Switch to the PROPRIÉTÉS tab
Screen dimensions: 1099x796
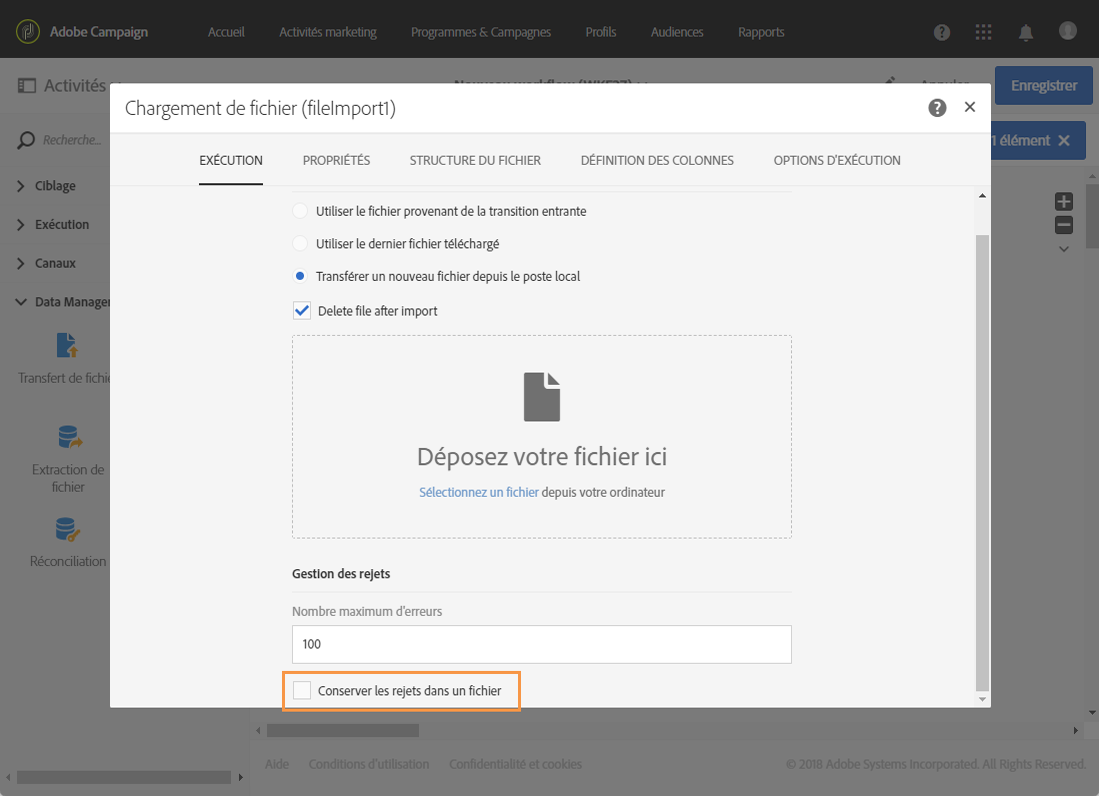tap(336, 160)
